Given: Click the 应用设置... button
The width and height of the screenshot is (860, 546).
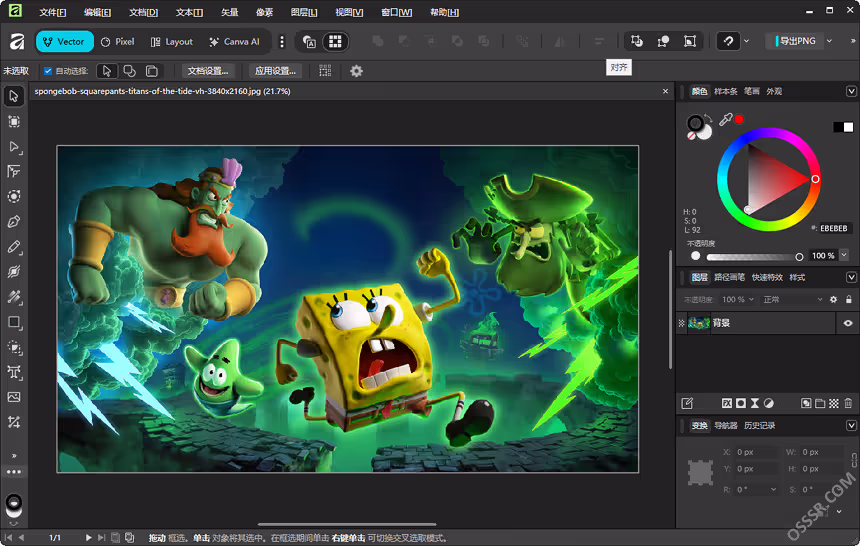Looking at the screenshot, I should [x=275, y=71].
